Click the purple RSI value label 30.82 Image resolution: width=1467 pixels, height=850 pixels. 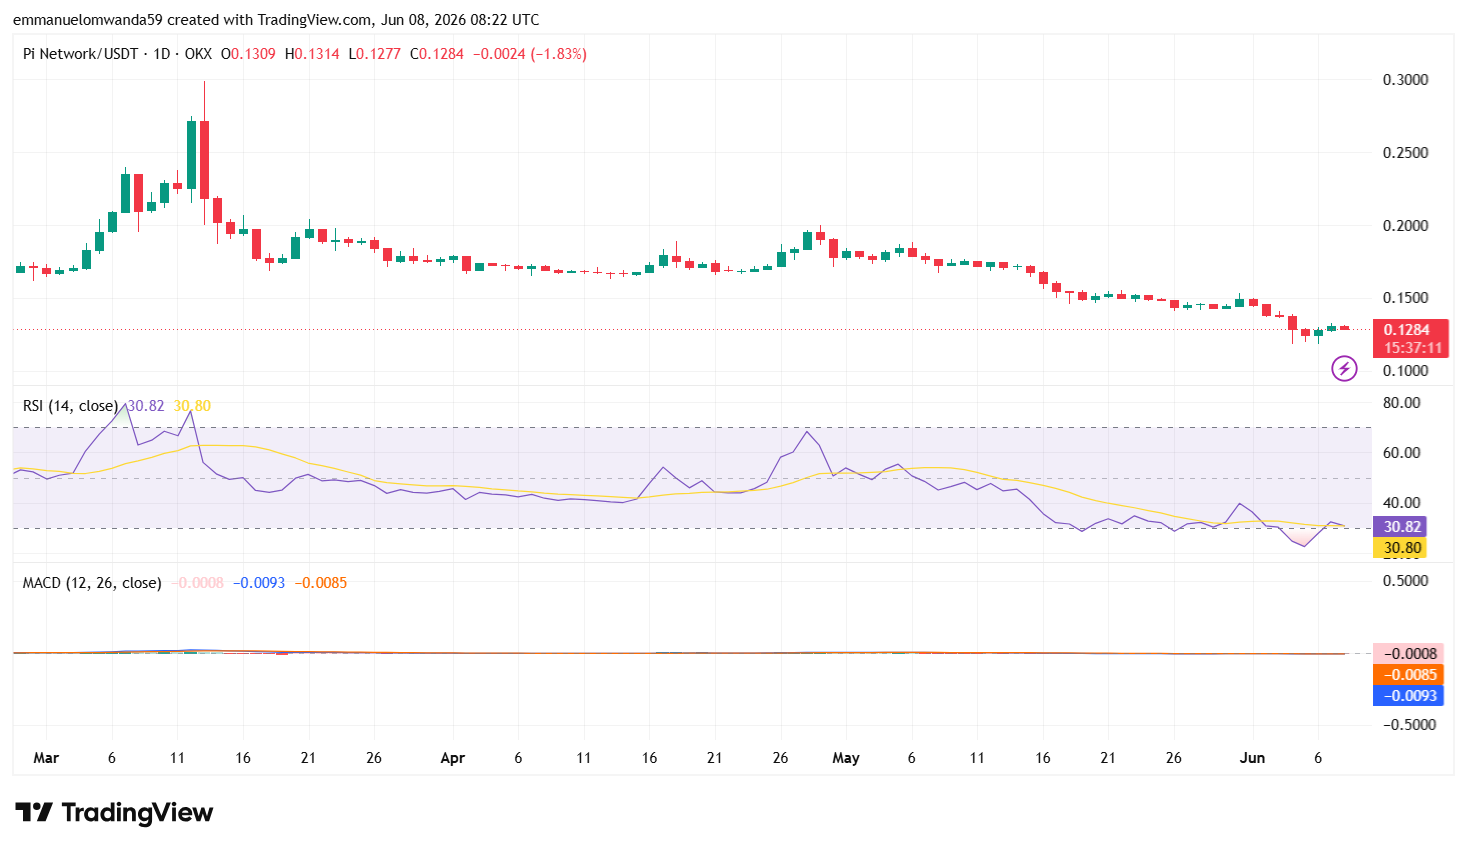coord(1399,527)
